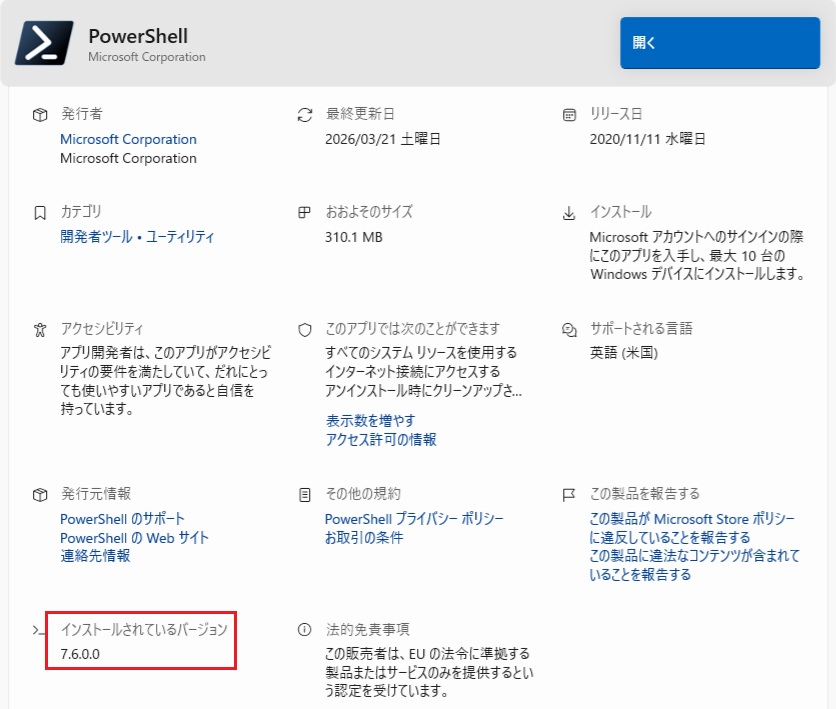The width and height of the screenshot is (836, 709).
Task: Click the PowerShell app logo icon
Action: tap(44, 43)
